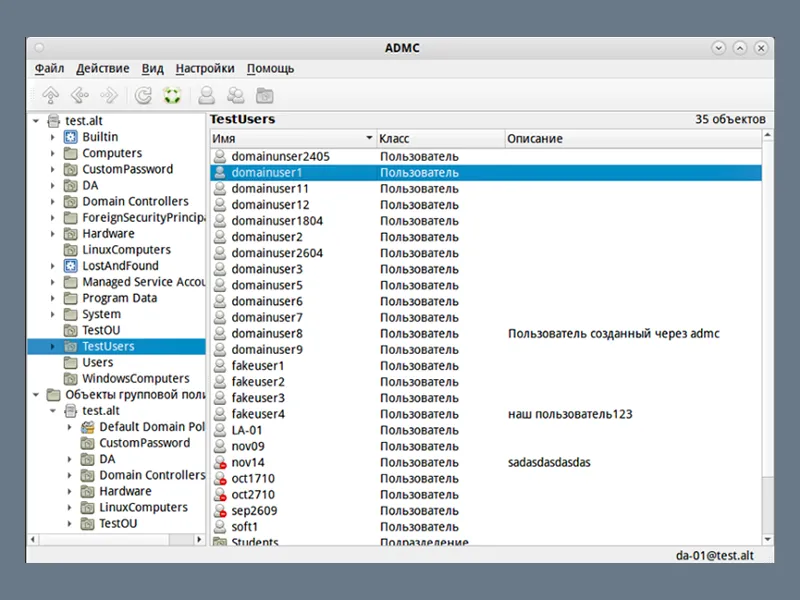Expand the Default Domain Policy node

point(69,427)
